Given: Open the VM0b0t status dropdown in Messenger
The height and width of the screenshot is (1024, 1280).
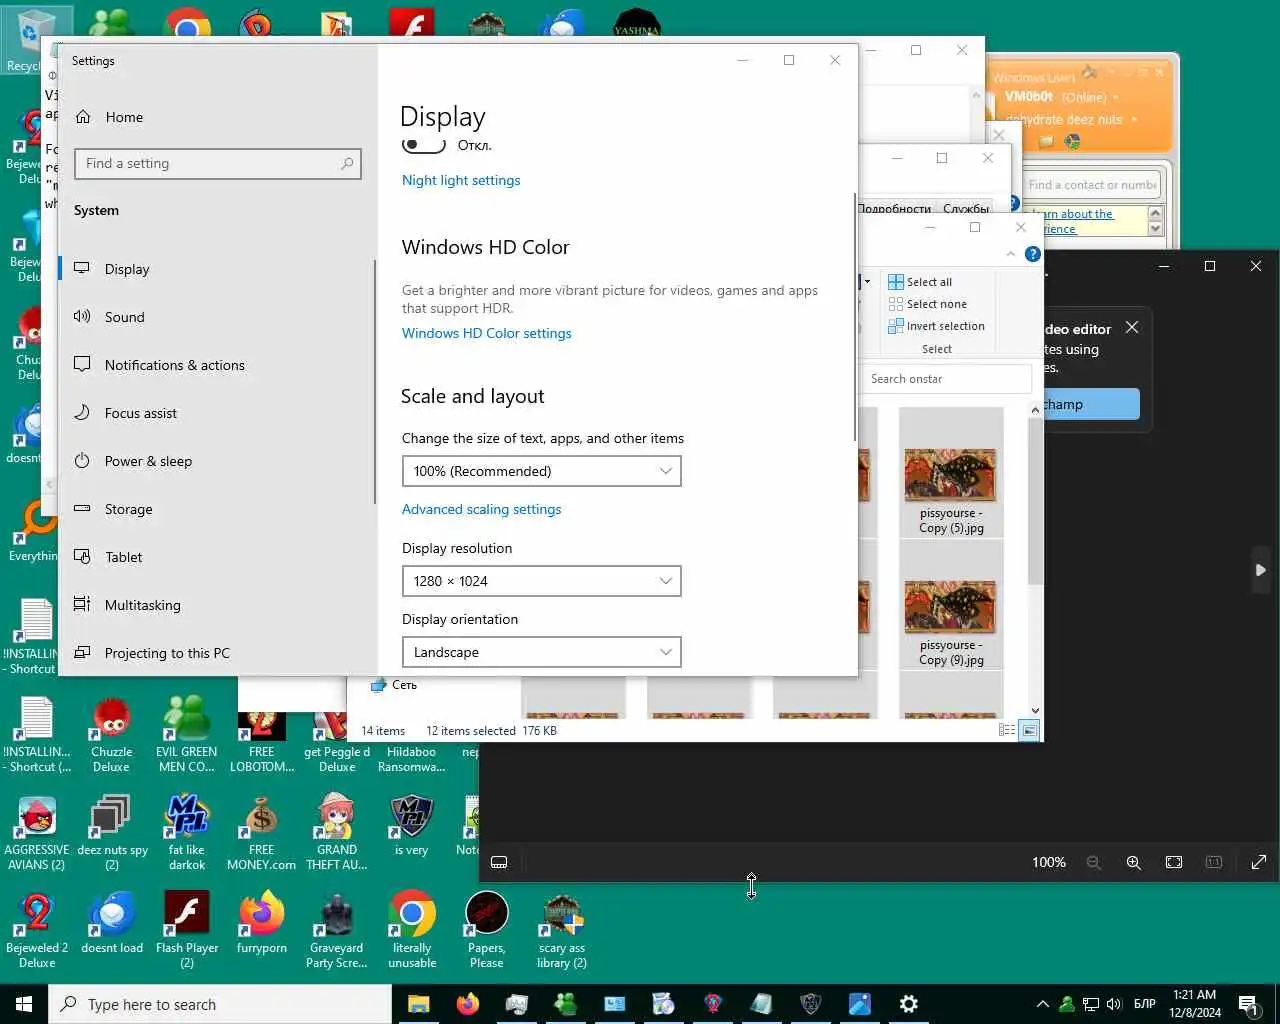Looking at the screenshot, I should [x=1115, y=98].
